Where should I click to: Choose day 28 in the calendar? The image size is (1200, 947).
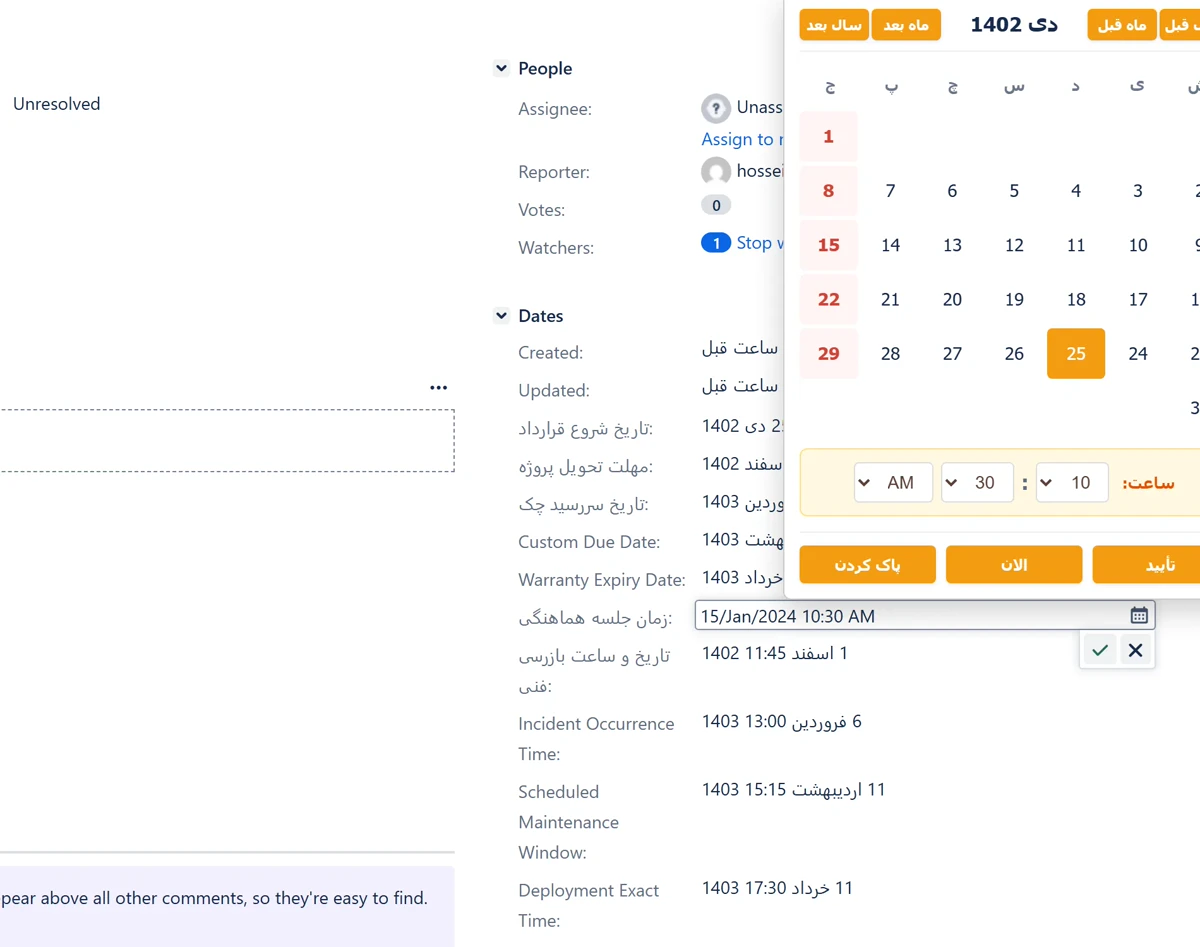pos(890,353)
